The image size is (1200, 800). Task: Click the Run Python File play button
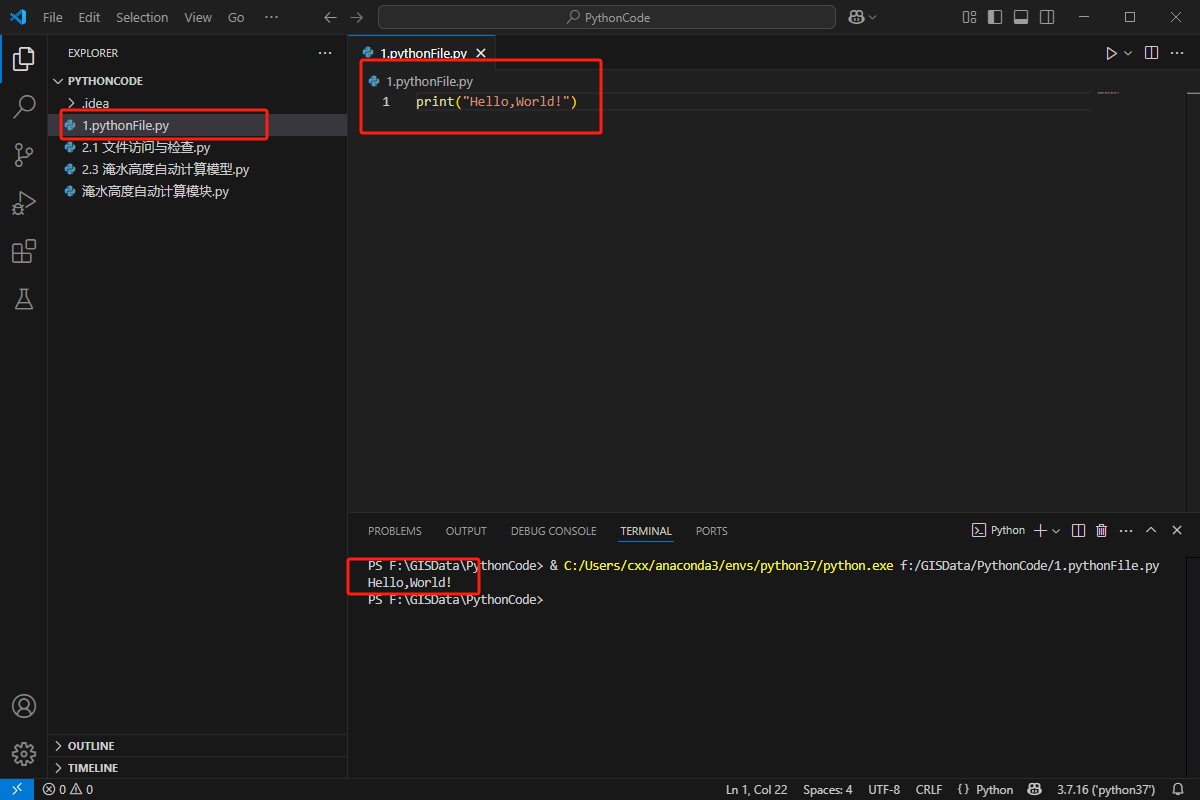(1111, 53)
